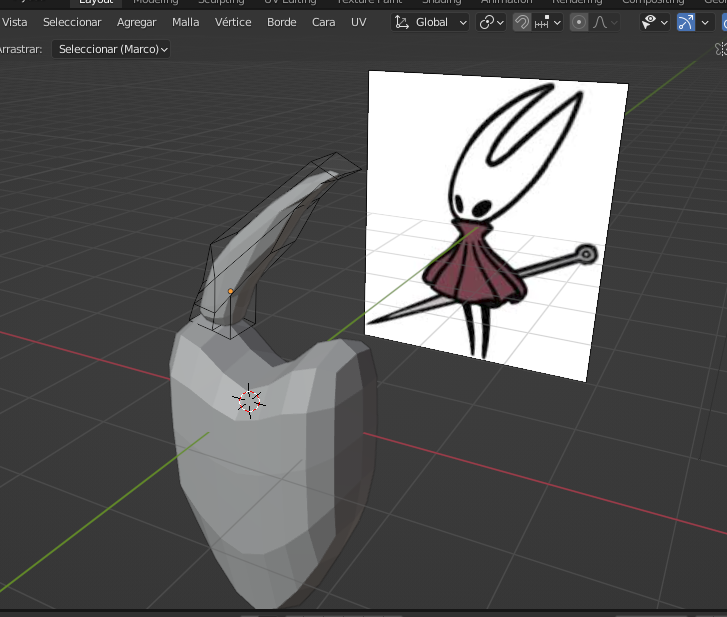Open the Seleccionar (Marco) drag dropdown
This screenshot has width=727, height=617.
point(111,48)
